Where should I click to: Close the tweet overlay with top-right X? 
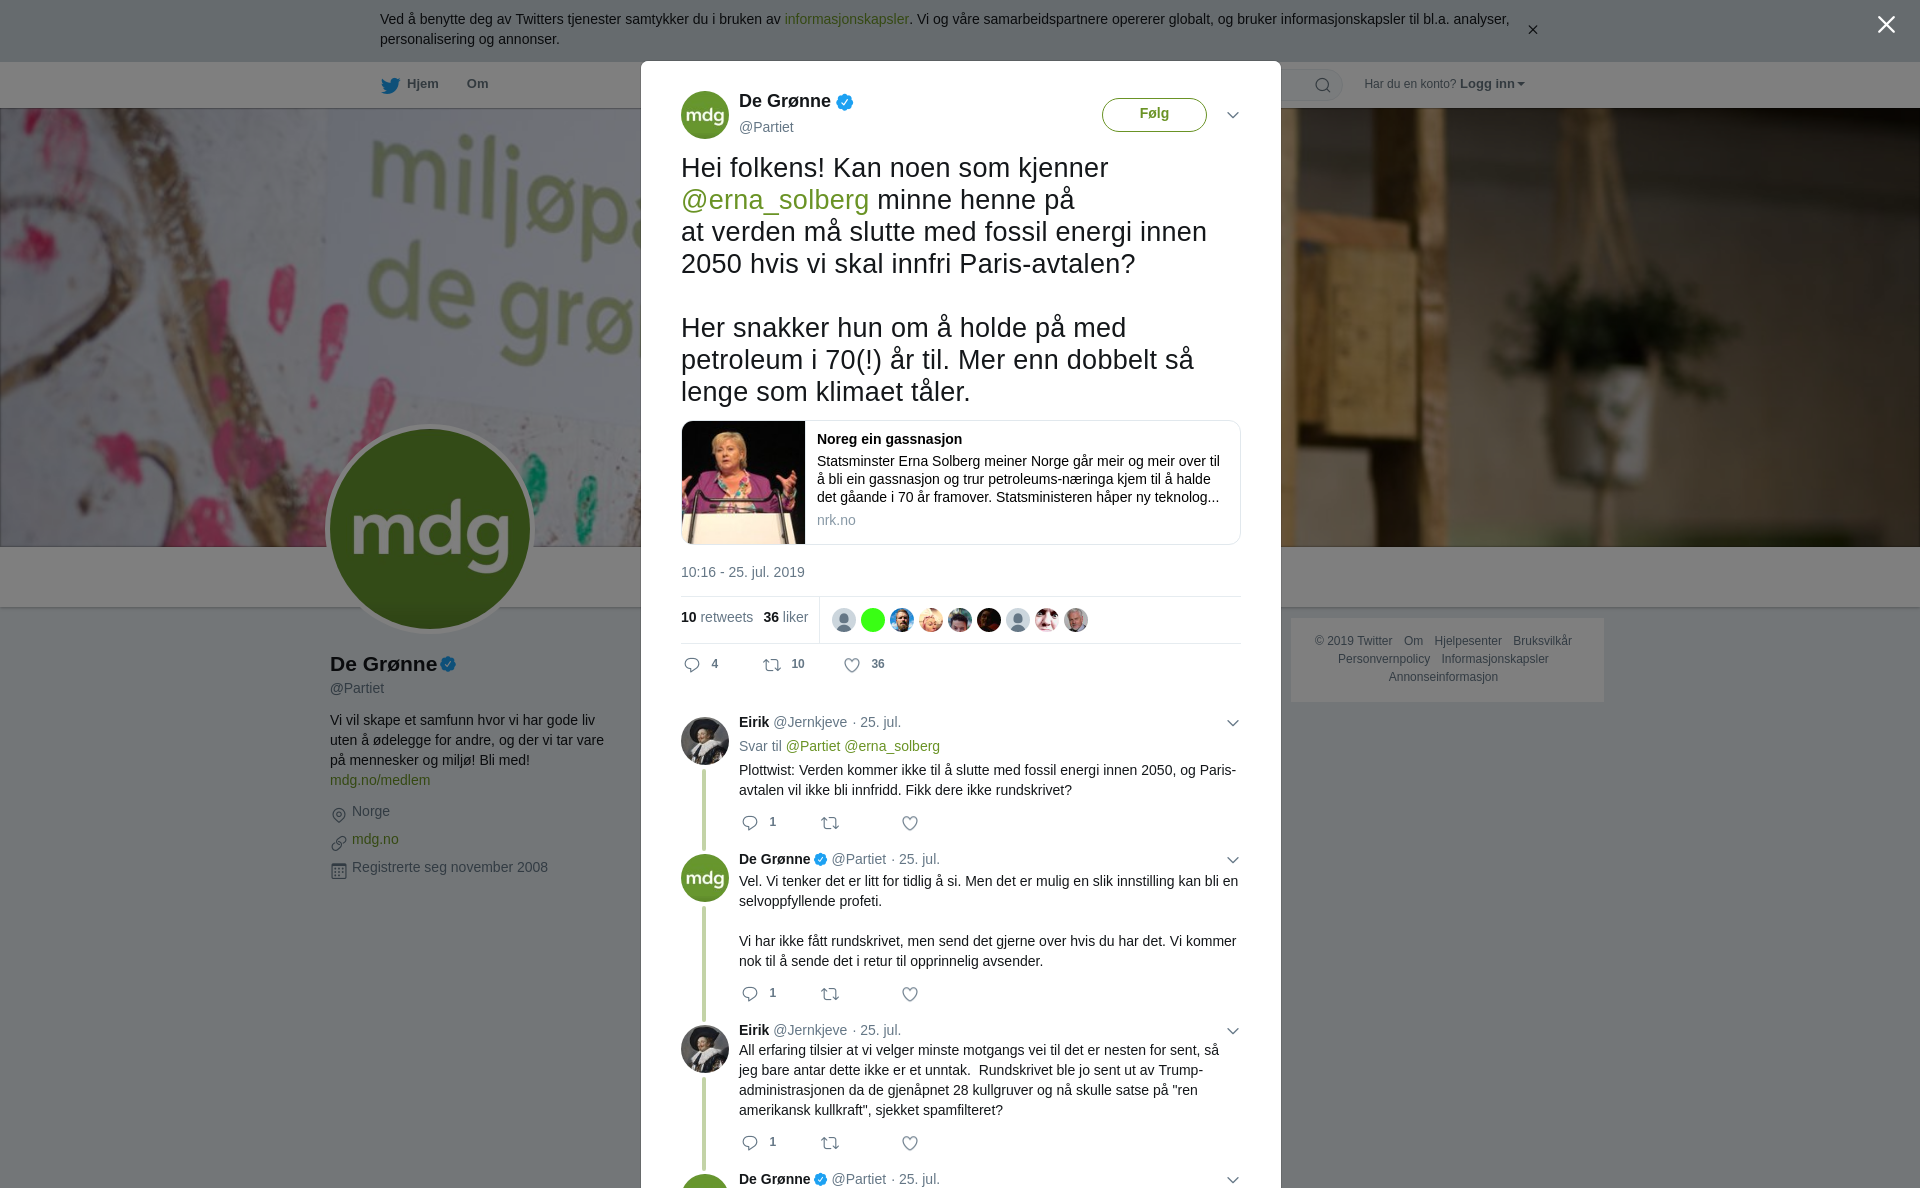tap(1886, 25)
